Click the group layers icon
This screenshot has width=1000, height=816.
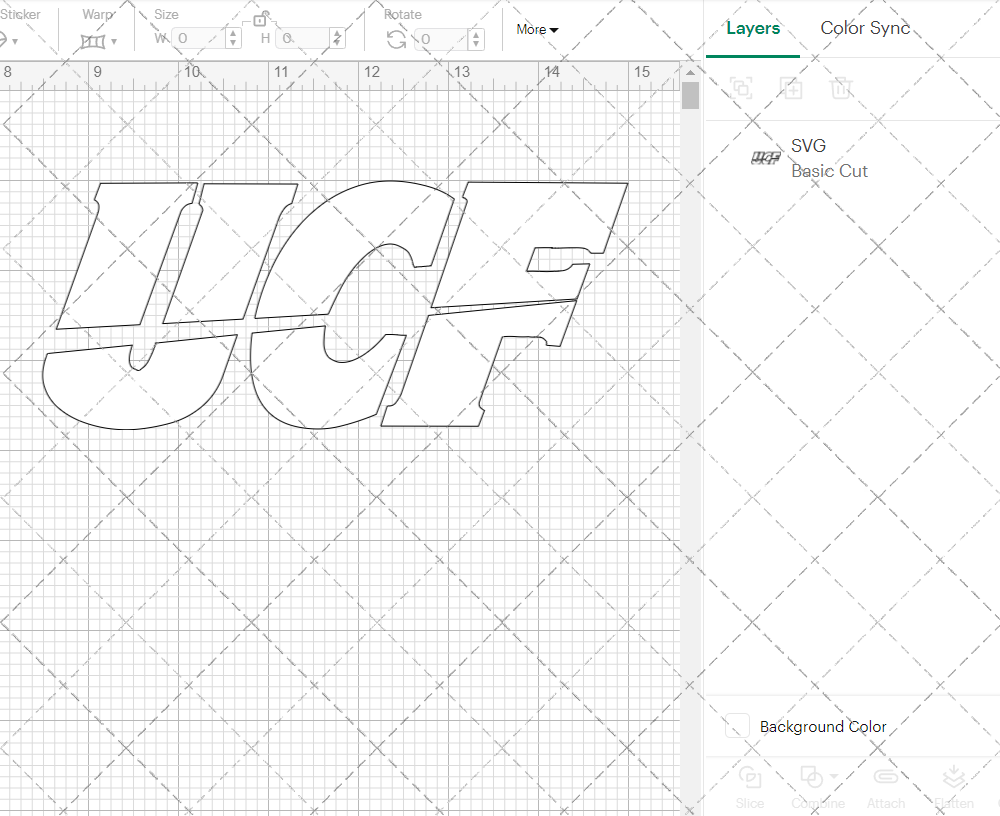click(741, 89)
